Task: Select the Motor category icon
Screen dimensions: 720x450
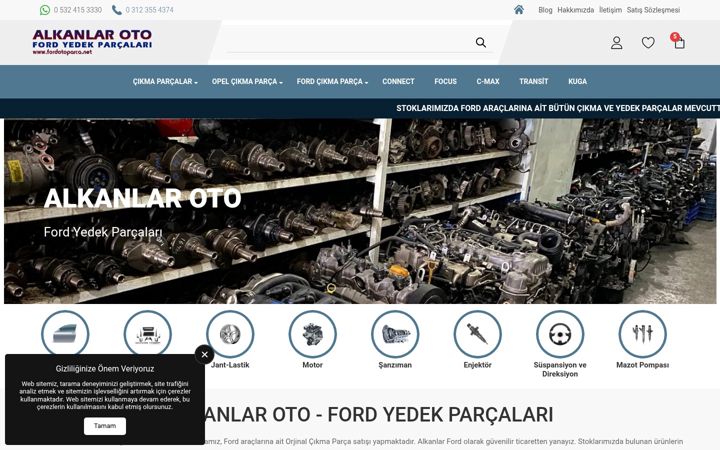Action: click(313, 334)
